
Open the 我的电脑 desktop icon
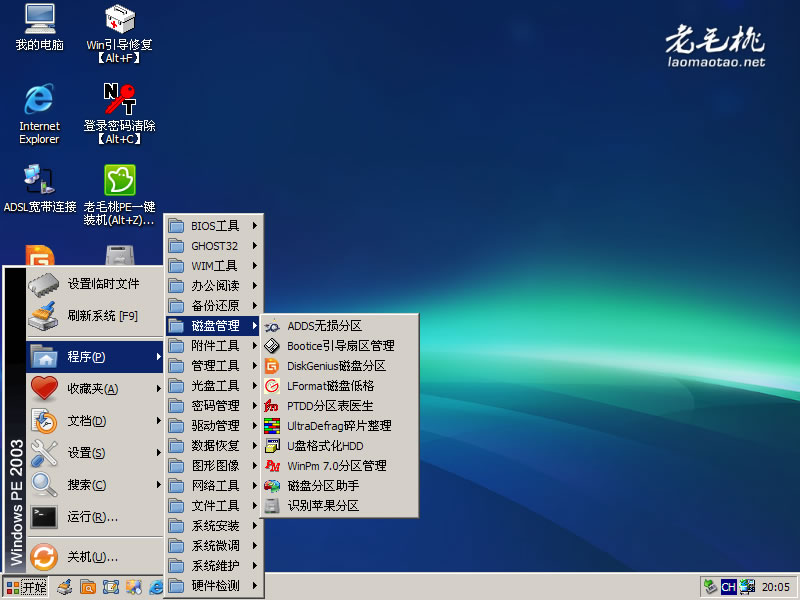40,27
